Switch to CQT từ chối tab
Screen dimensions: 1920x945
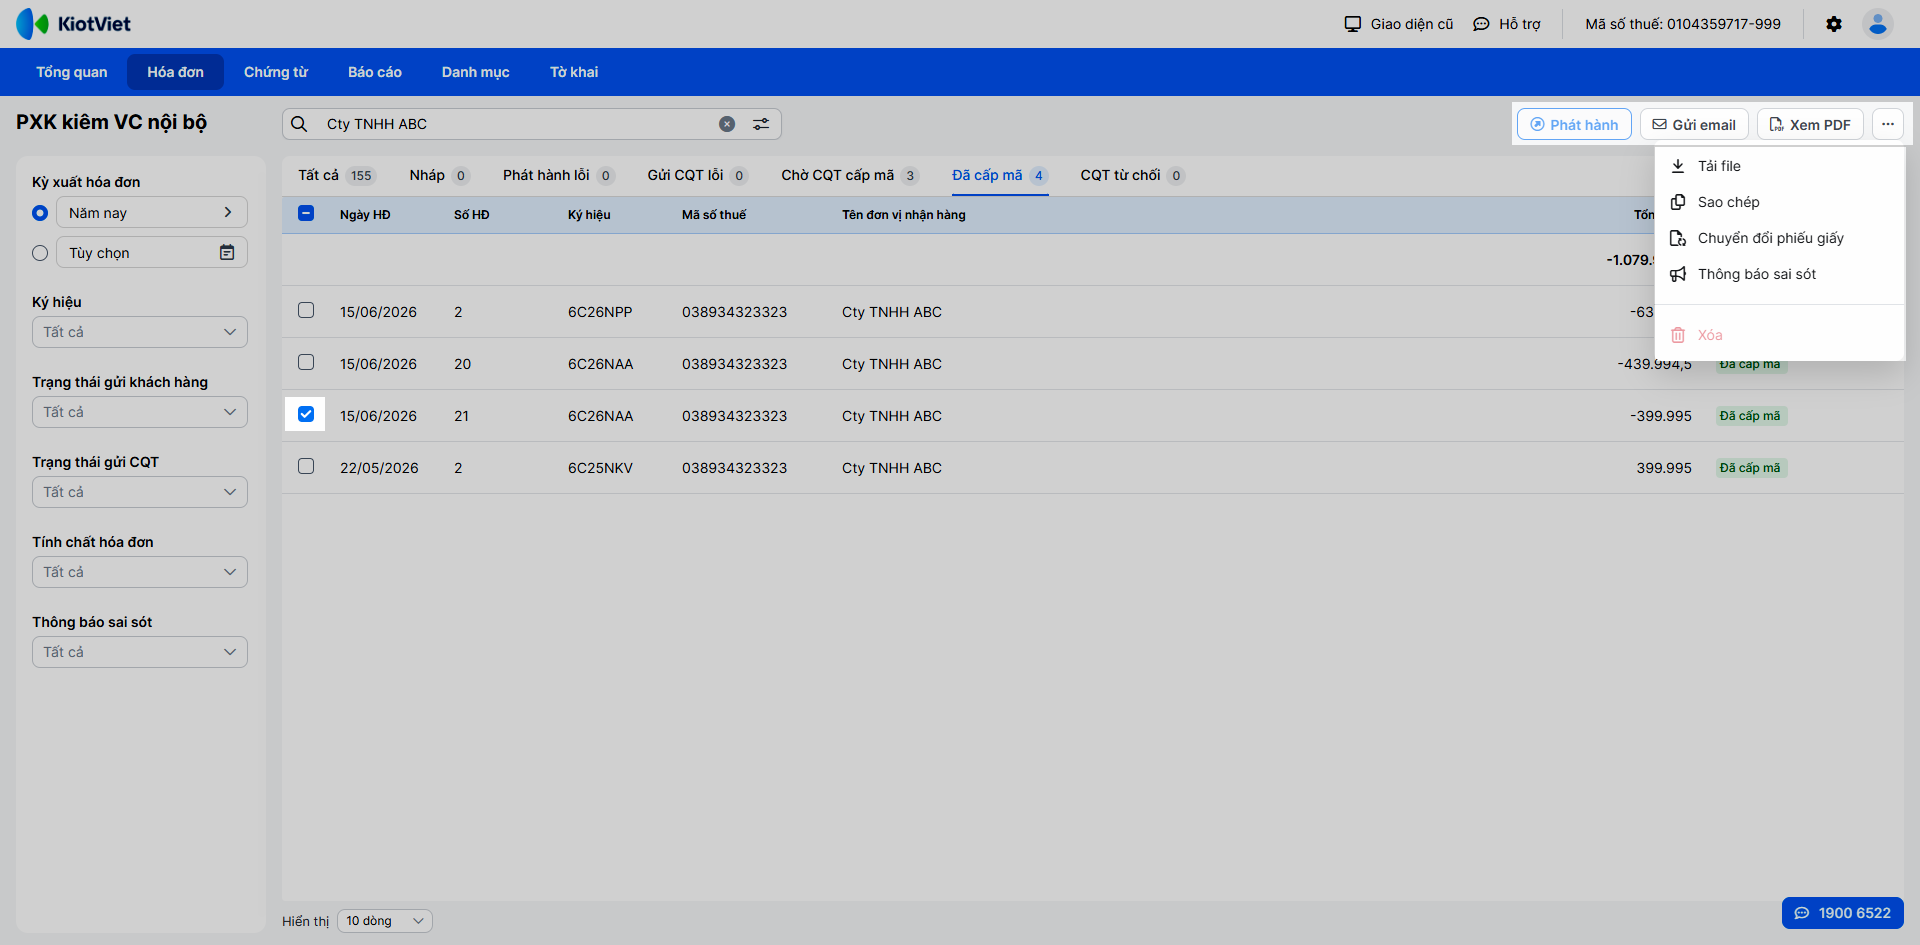point(1132,175)
